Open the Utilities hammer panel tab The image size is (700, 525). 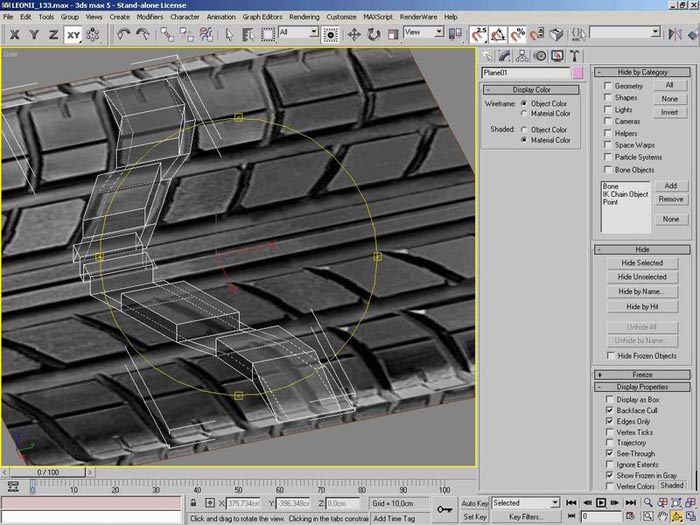click(x=577, y=56)
